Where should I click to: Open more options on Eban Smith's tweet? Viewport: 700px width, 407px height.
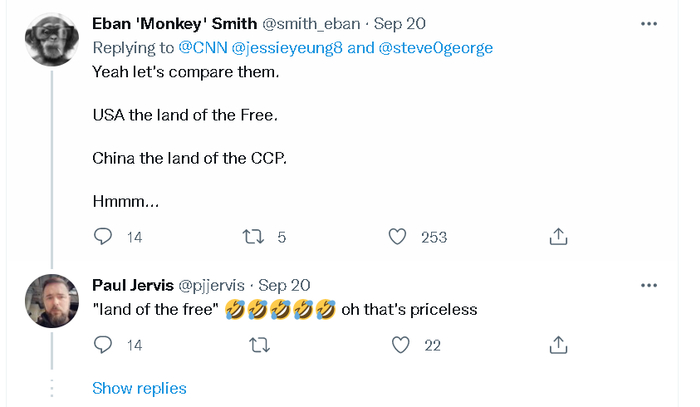[648, 23]
